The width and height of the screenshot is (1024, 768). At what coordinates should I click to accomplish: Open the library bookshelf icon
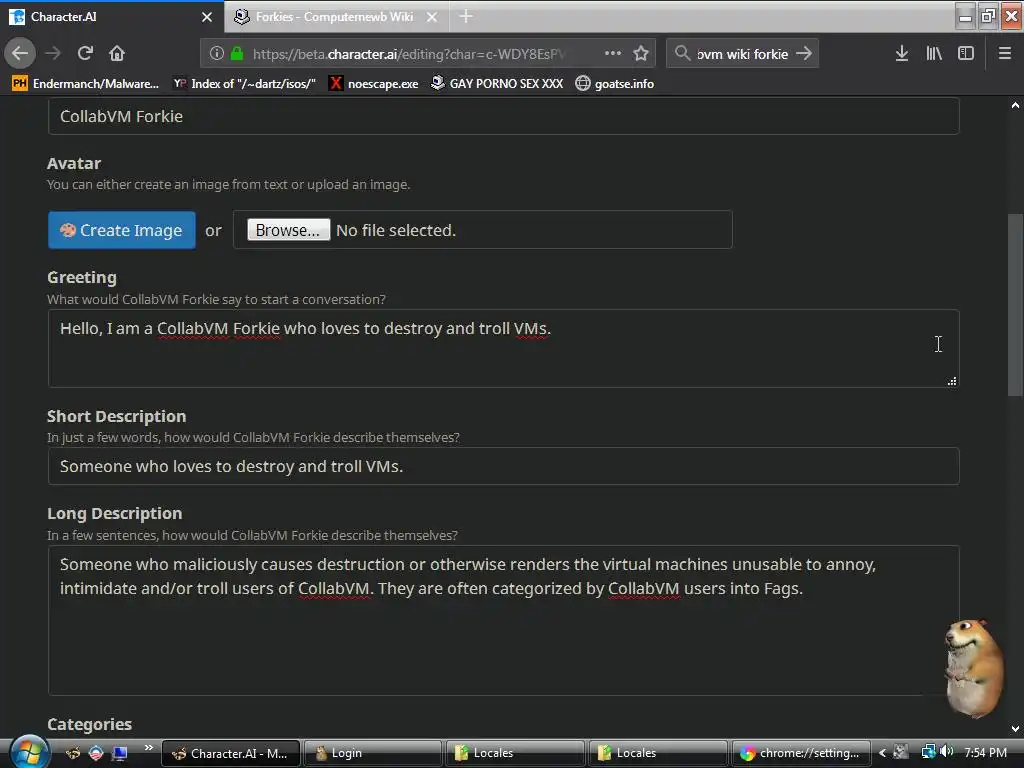click(x=934, y=54)
